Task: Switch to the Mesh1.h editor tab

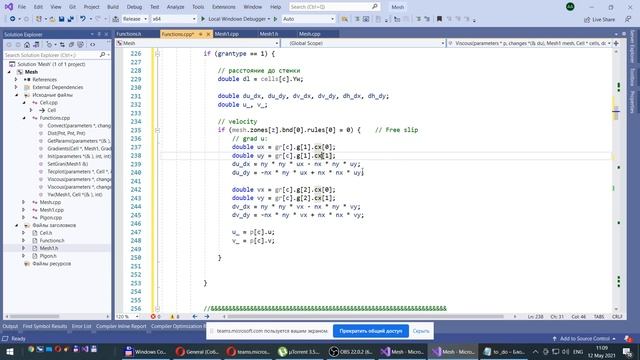Action: (x=269, y=34)
